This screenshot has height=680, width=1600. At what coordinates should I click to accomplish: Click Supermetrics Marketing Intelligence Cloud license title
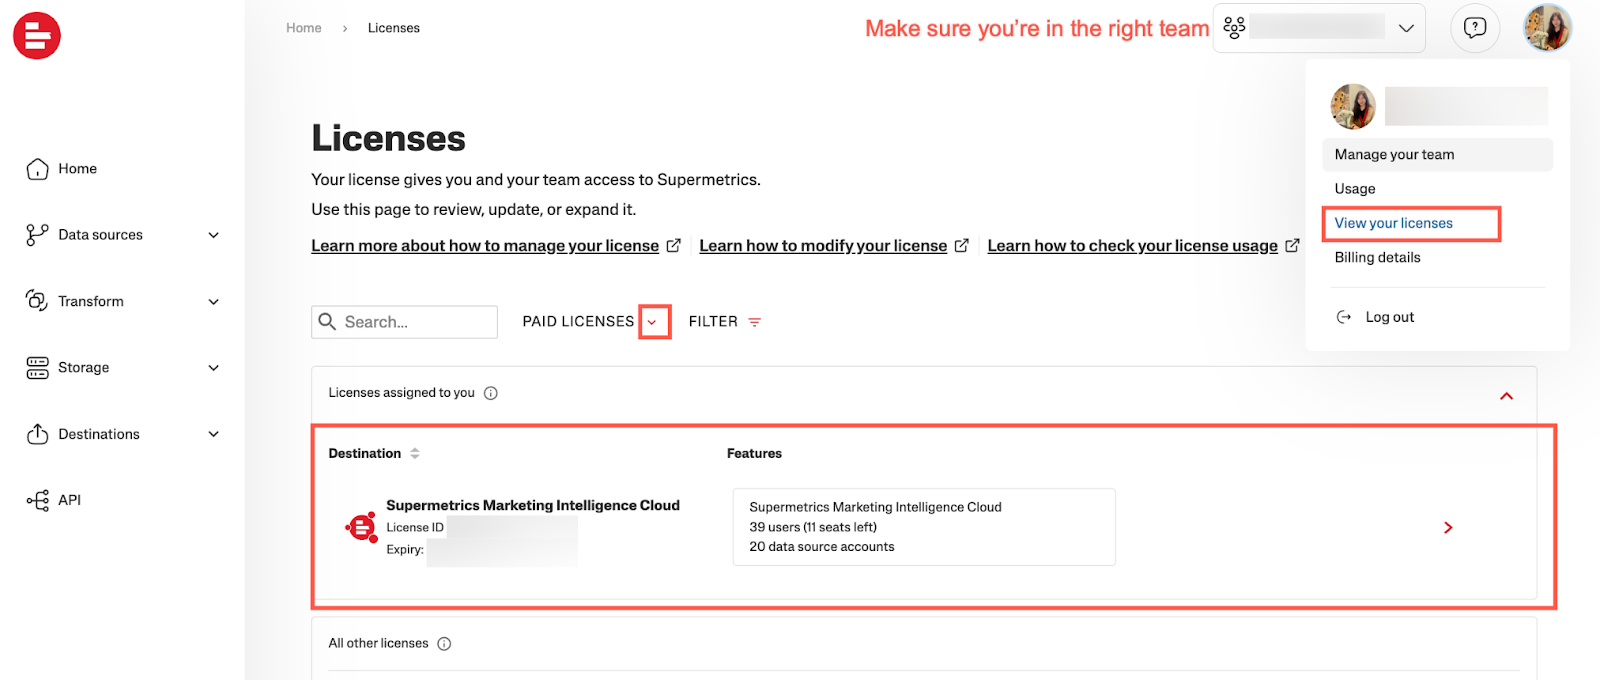533,506
